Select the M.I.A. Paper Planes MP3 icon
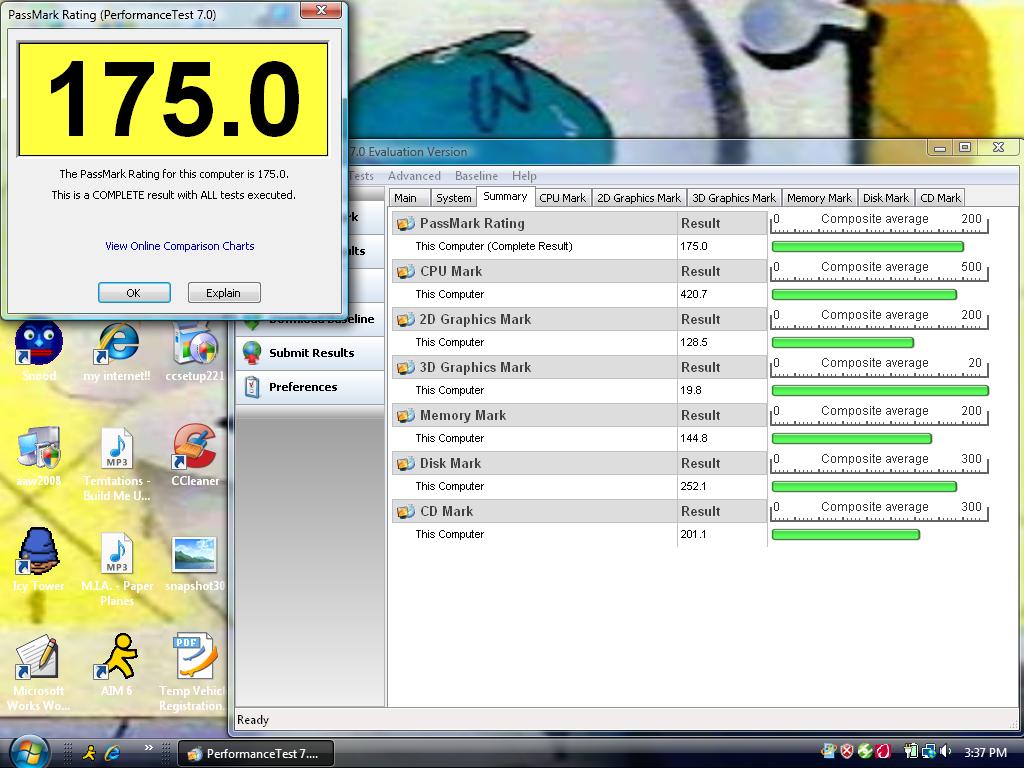1024x768 pixels. coord(118,553)
